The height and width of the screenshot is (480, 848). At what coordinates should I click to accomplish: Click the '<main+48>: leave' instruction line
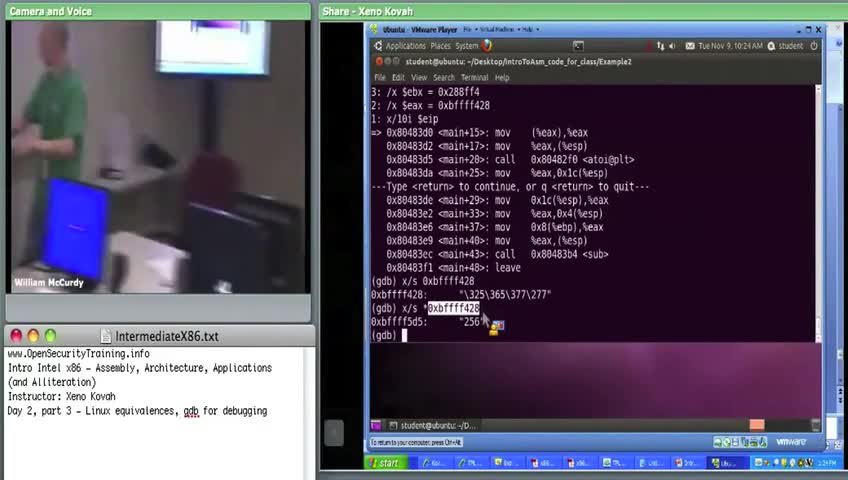point(453,268)
